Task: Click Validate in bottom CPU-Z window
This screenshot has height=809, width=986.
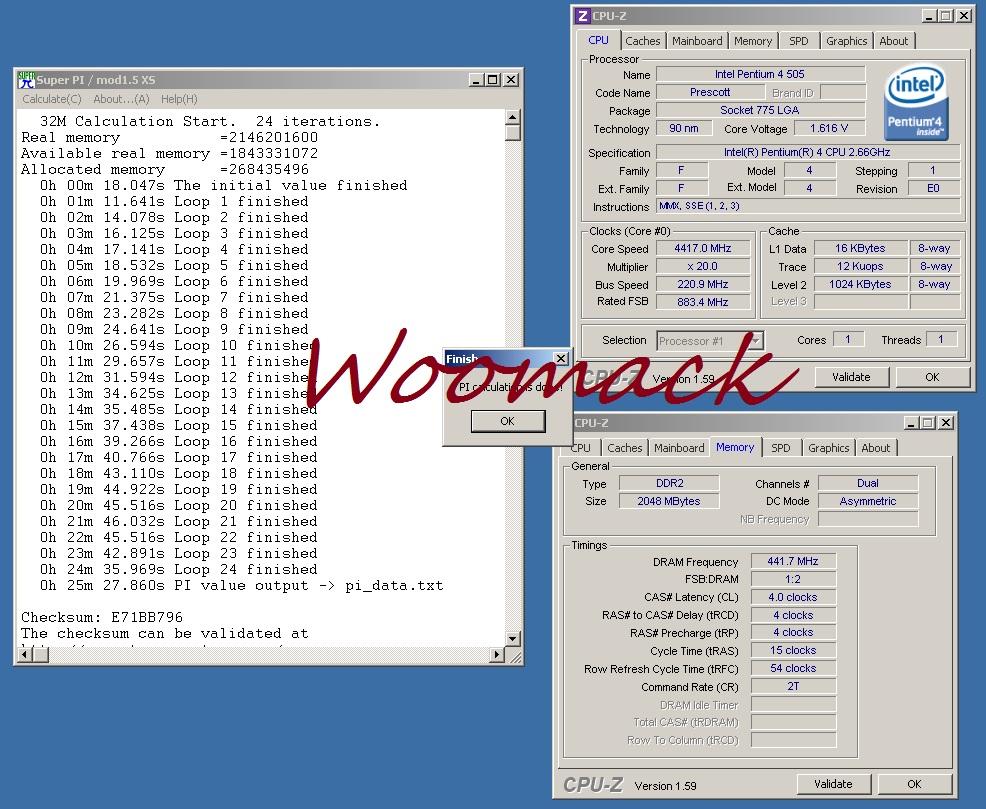Action: [x=833, y=784]
